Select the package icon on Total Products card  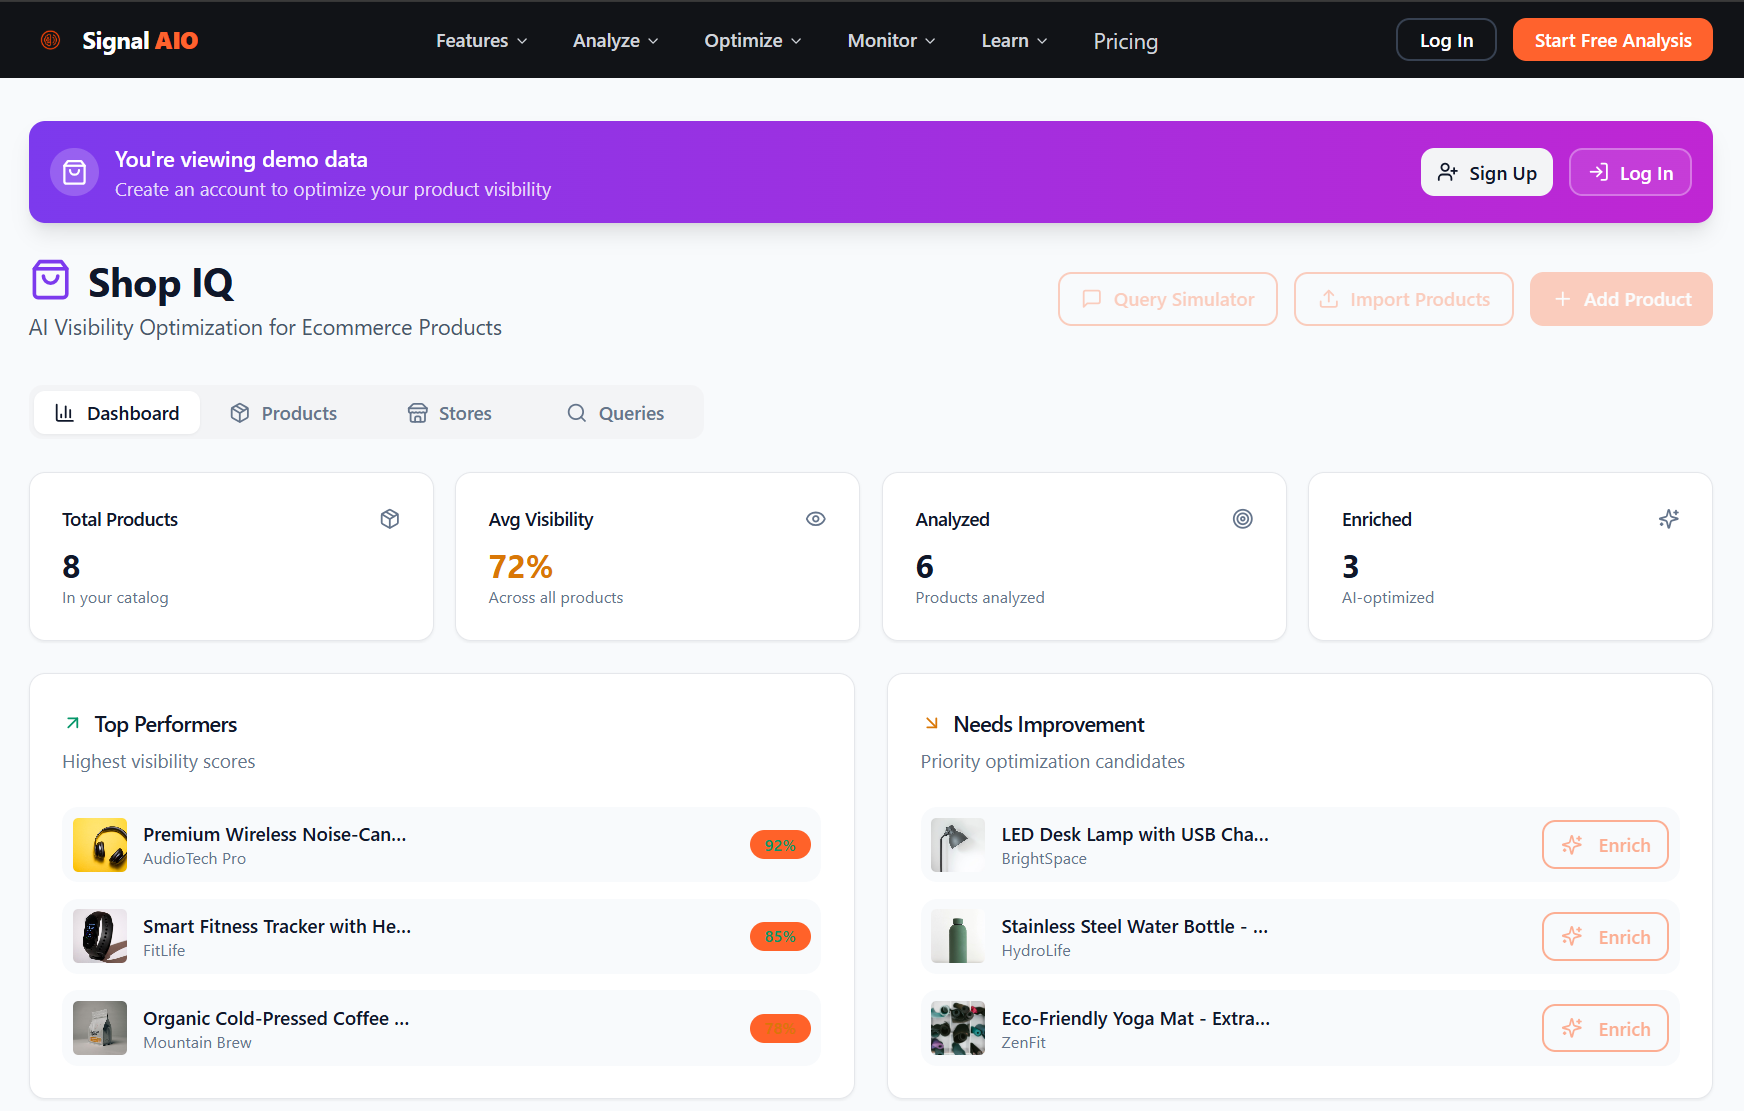click(x=390, y=518)
